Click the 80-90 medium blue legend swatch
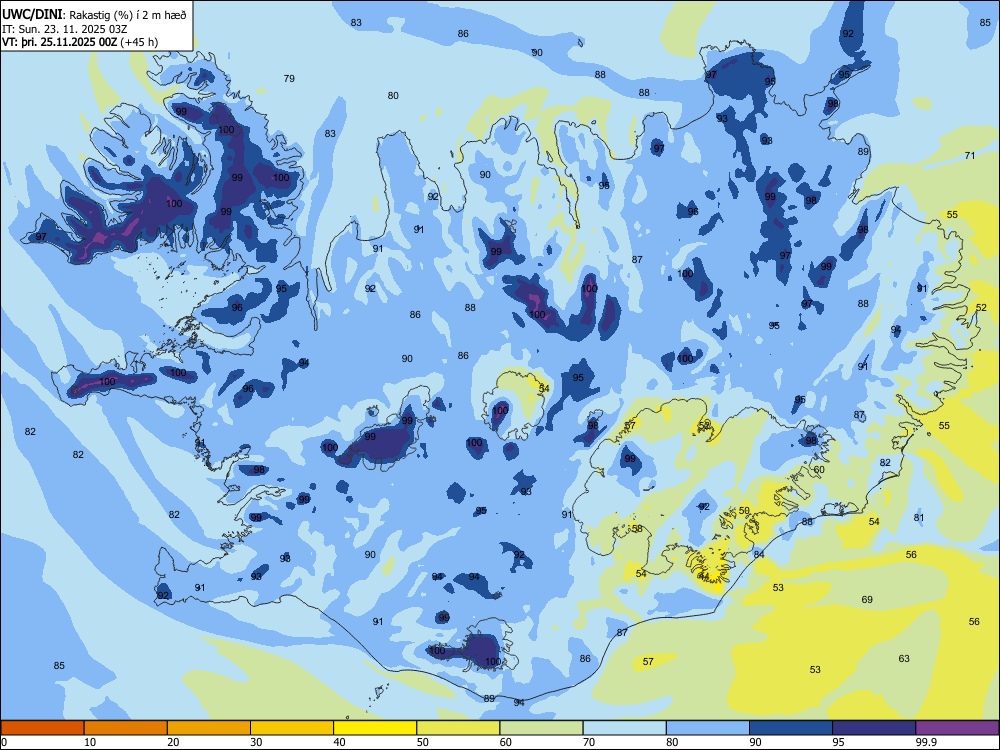Screen dimensions: 1000x750 click(707, 728)
